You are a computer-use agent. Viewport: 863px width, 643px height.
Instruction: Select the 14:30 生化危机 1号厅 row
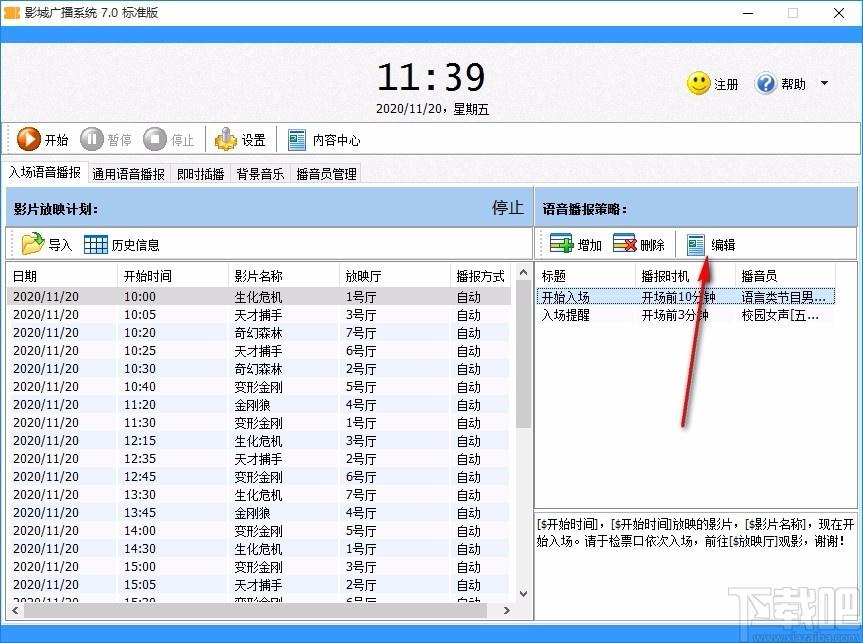[259, 548]
